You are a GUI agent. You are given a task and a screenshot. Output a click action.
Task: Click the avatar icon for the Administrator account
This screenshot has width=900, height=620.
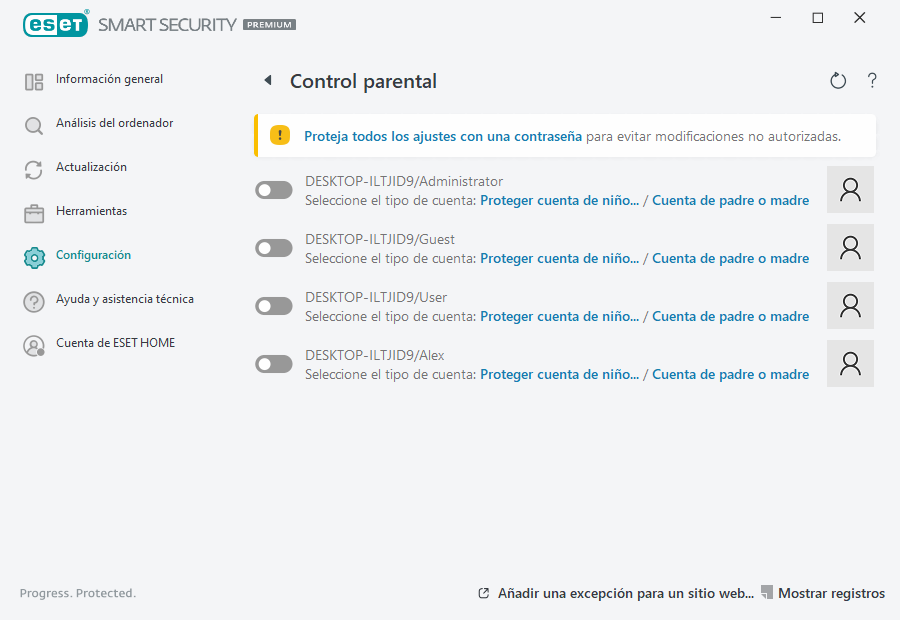(x=850, y=189)
